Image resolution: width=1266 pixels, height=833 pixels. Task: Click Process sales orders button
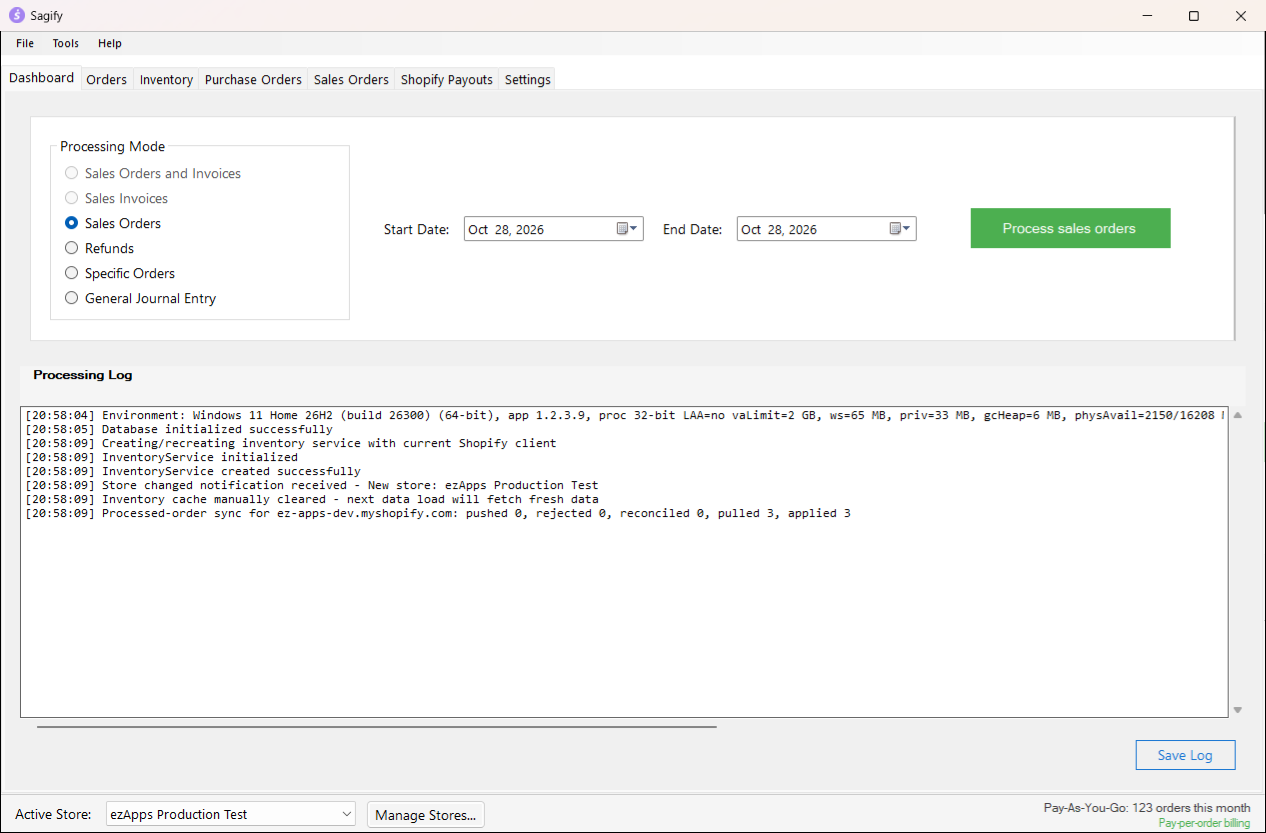[x=1070, y=228]
